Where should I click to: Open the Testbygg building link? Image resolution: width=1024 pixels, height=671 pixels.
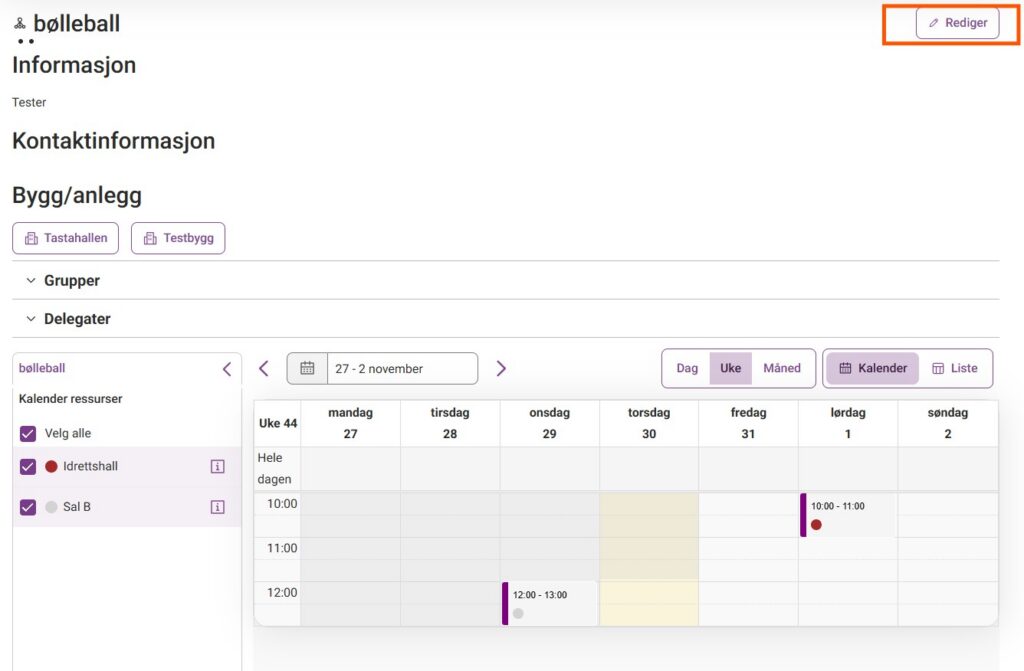click(178, 238)
